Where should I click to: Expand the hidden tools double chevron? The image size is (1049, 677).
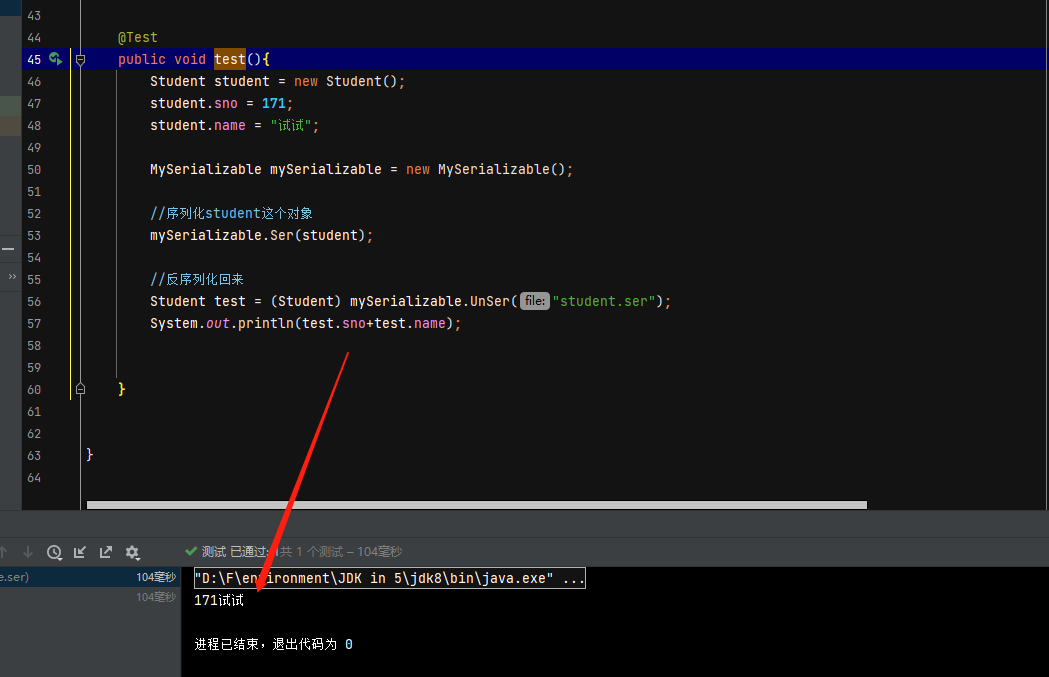[12, 276]
